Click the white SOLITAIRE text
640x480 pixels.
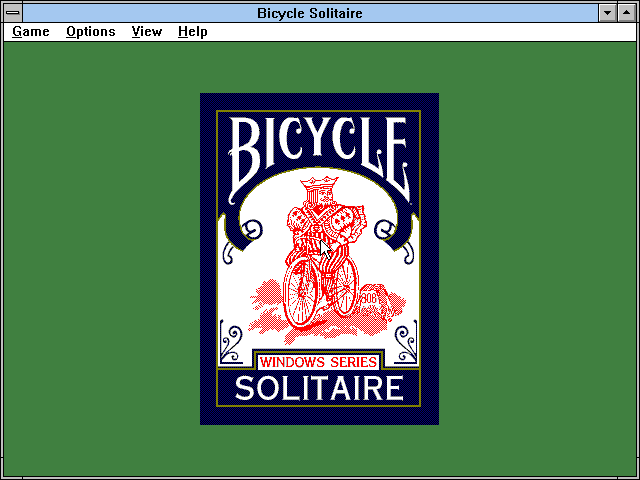click(319, 388)
